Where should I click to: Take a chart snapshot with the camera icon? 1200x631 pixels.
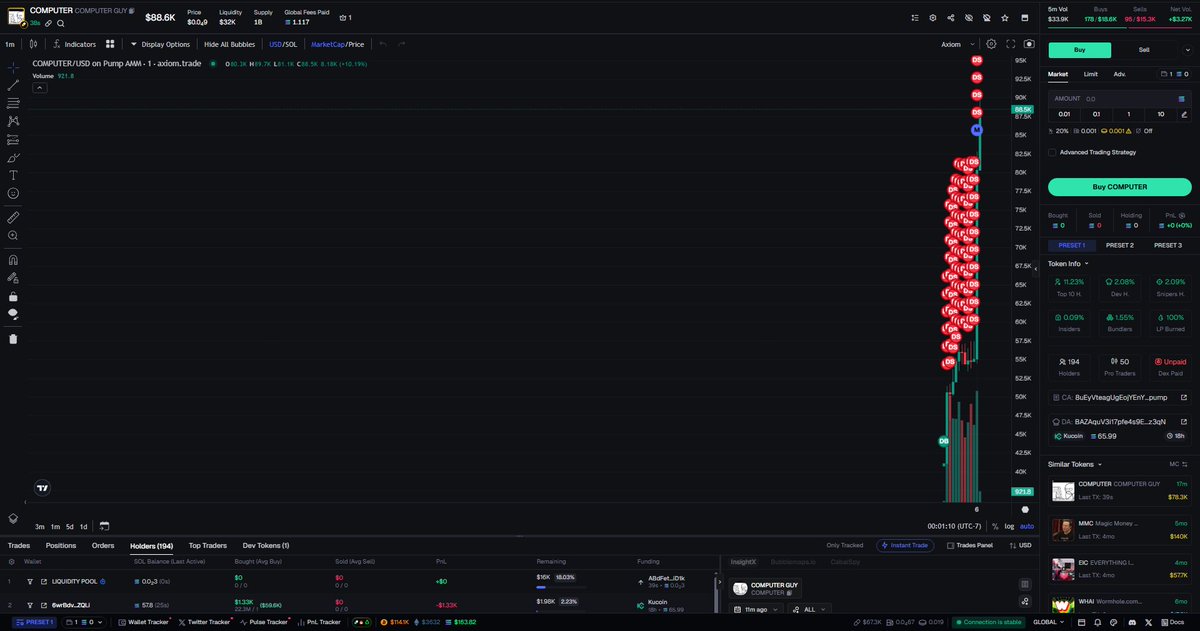1029,44
